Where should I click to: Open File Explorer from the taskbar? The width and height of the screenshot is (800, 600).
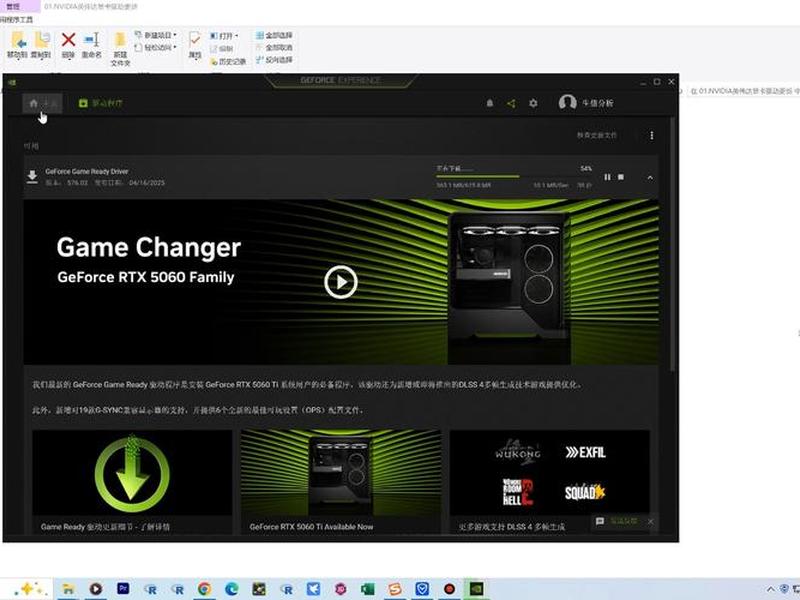68,589
